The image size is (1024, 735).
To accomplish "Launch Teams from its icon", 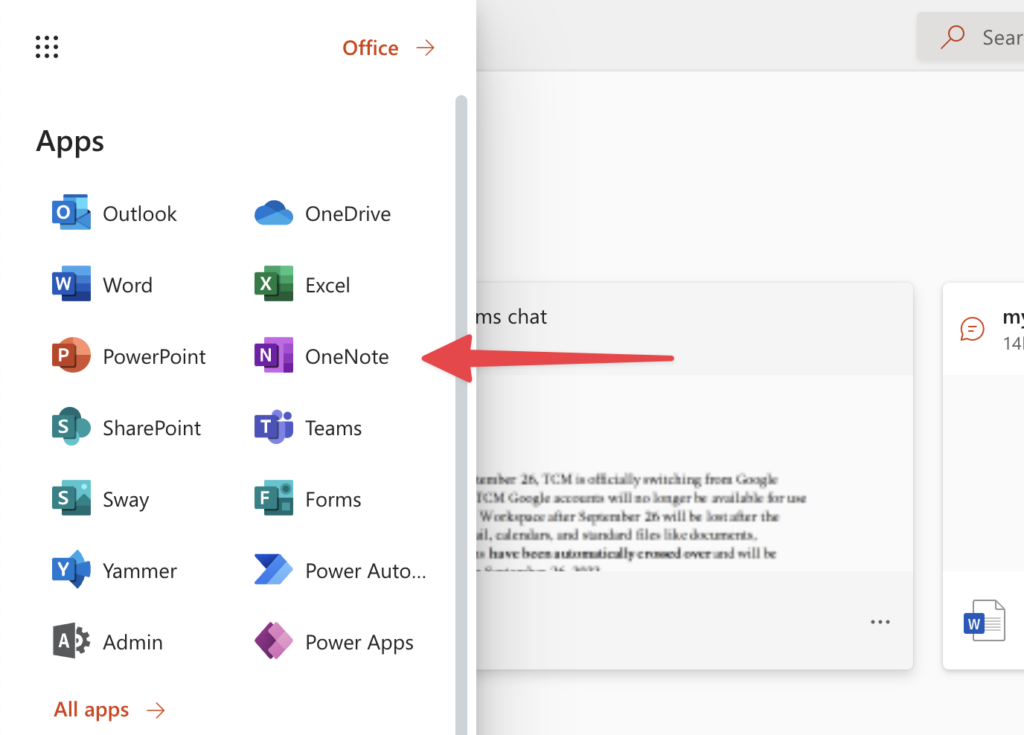I will [x=273, y=426].
